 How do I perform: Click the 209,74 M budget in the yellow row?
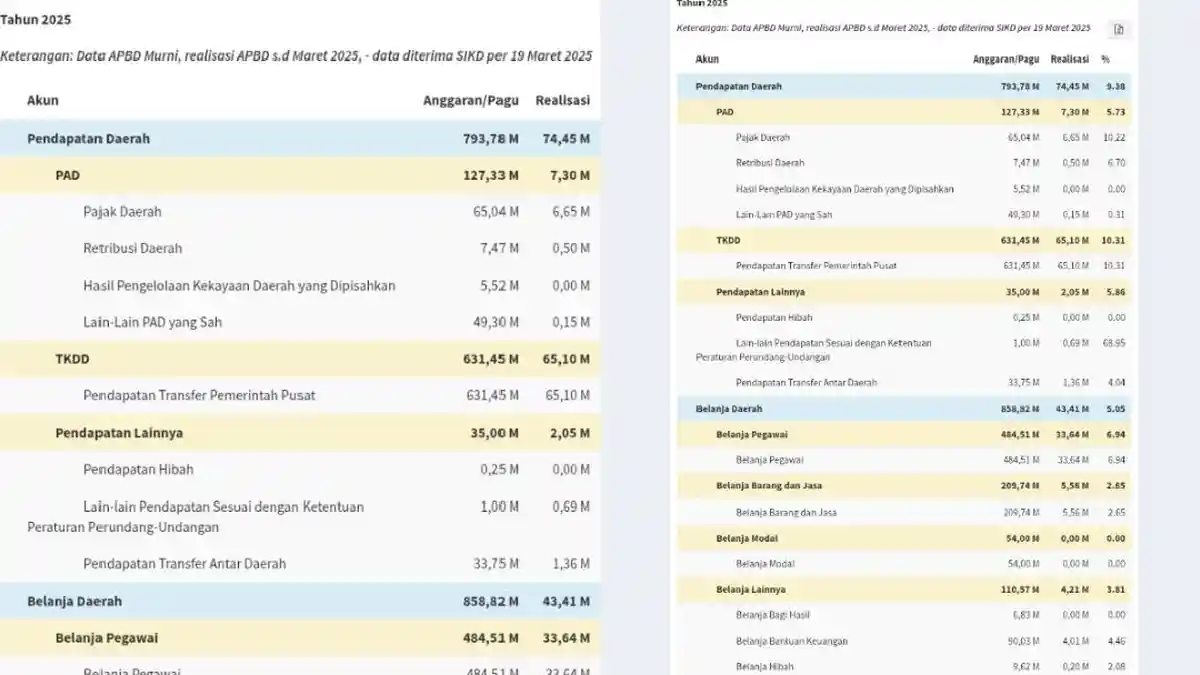1020,486
